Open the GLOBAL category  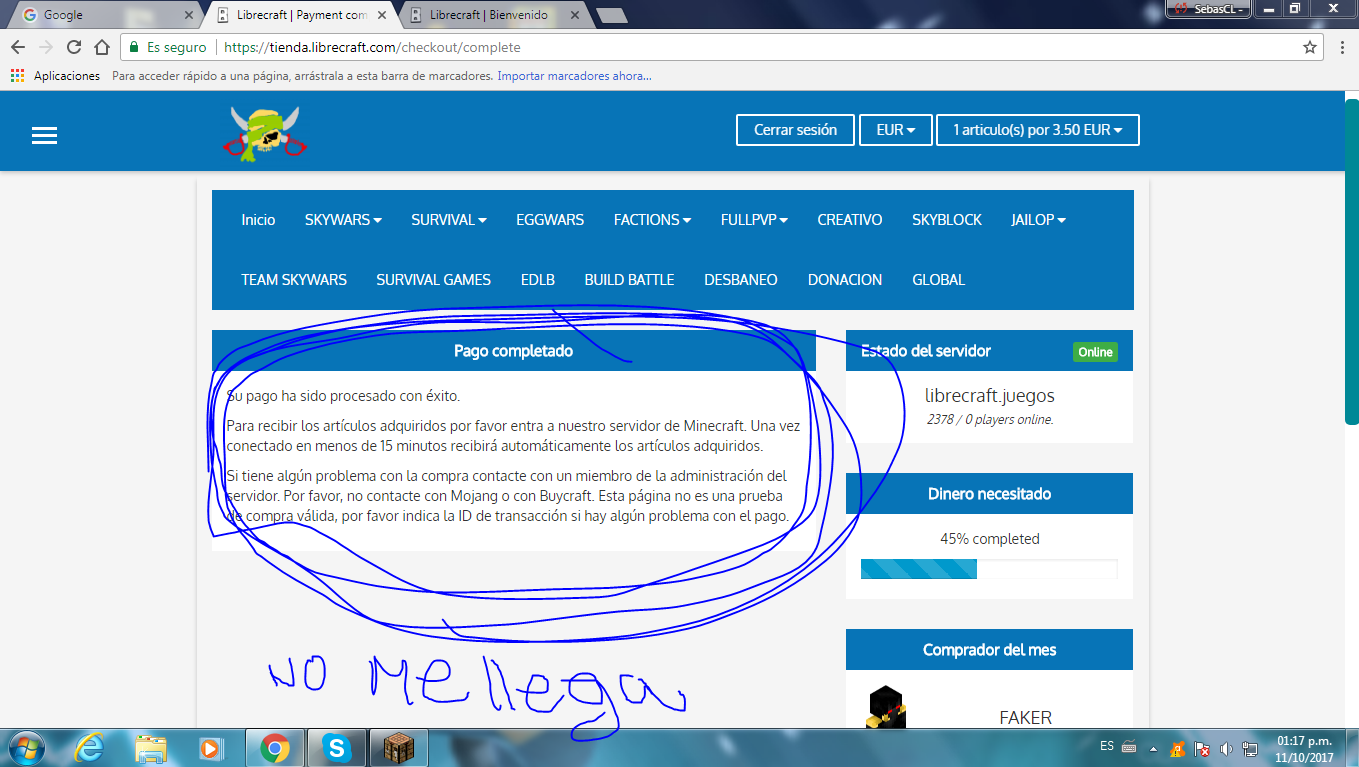coord(939,280)
